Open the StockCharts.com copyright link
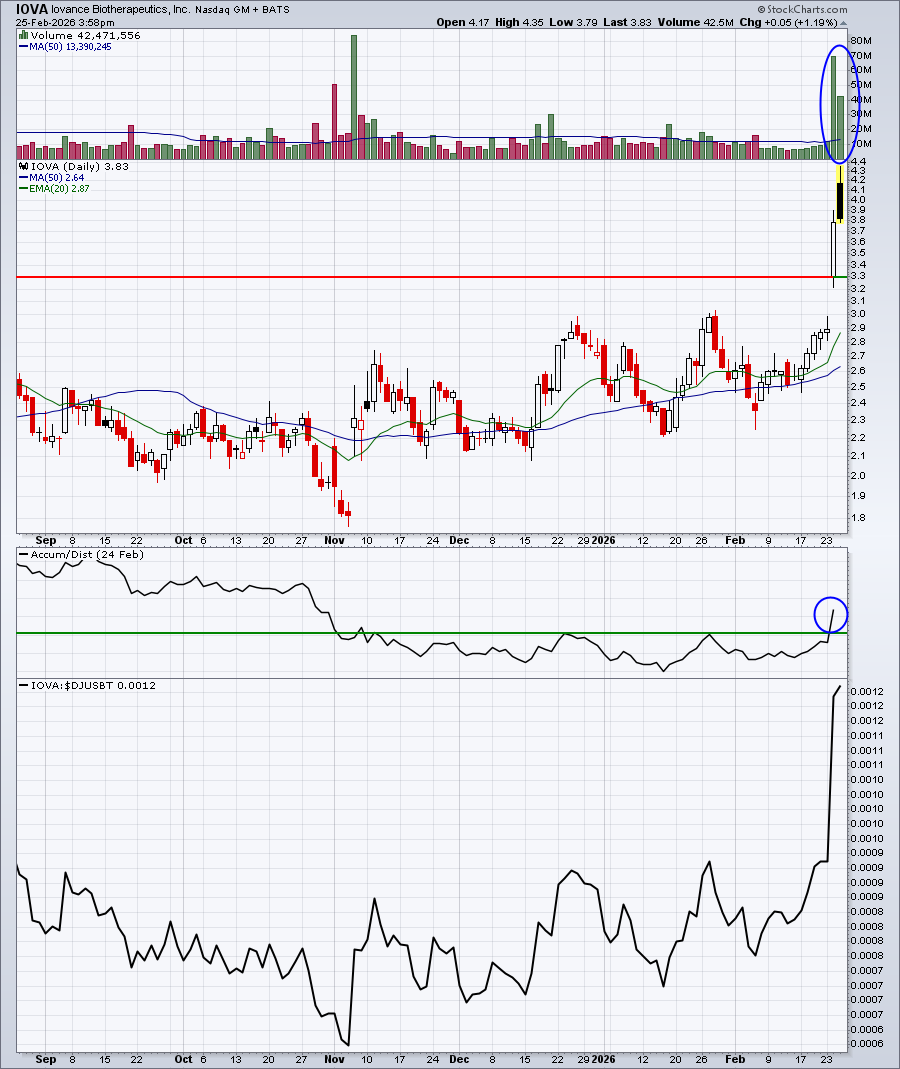The image size is (900, 1069). [802, 10]
